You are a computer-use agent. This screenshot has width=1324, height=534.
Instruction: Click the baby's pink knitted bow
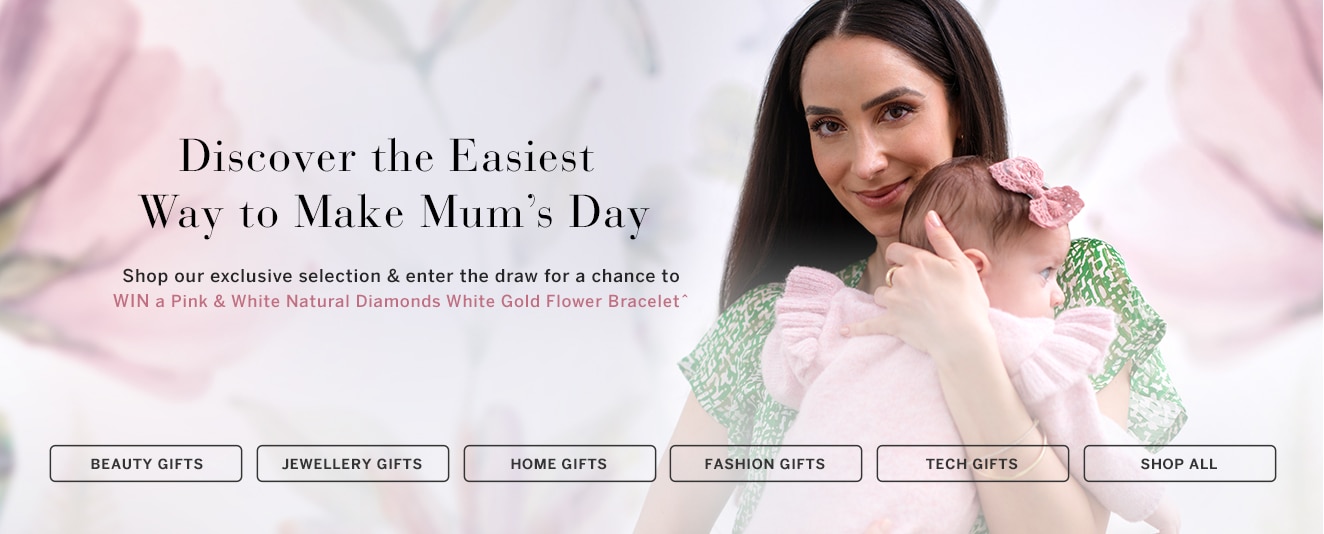click(1035, 190)
